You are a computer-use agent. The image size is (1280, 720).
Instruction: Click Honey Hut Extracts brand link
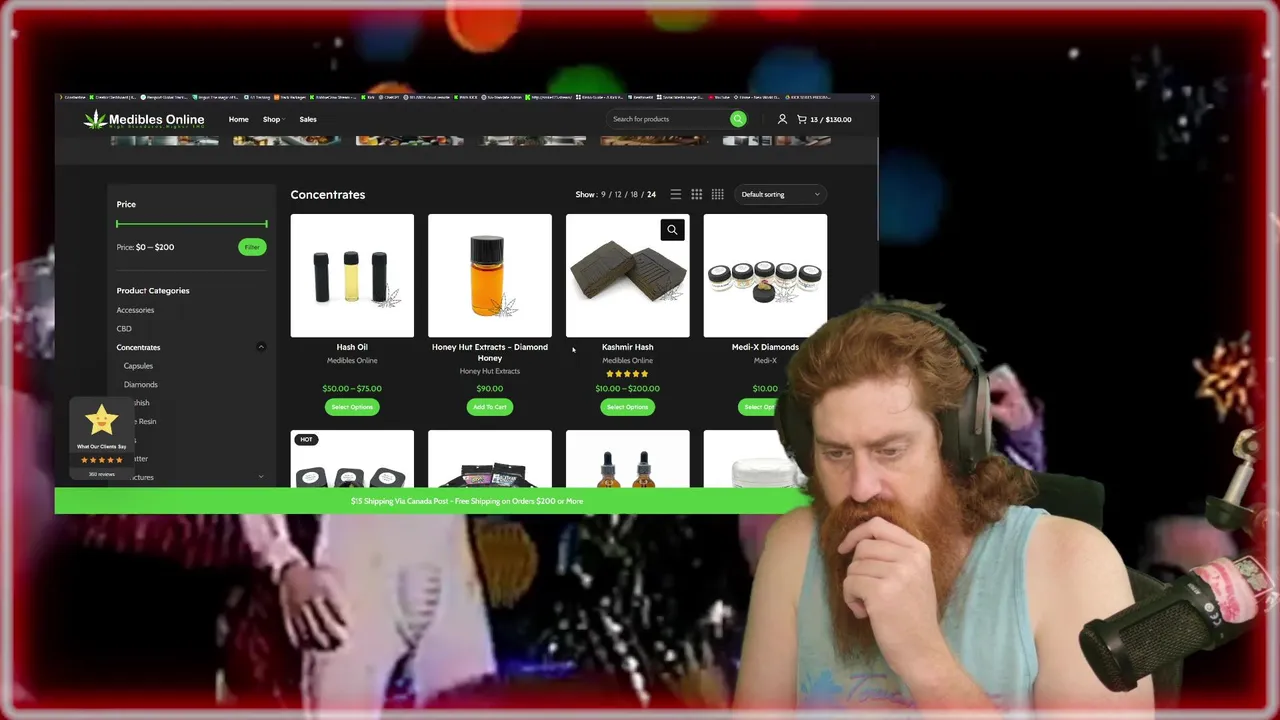click(490, 371)
